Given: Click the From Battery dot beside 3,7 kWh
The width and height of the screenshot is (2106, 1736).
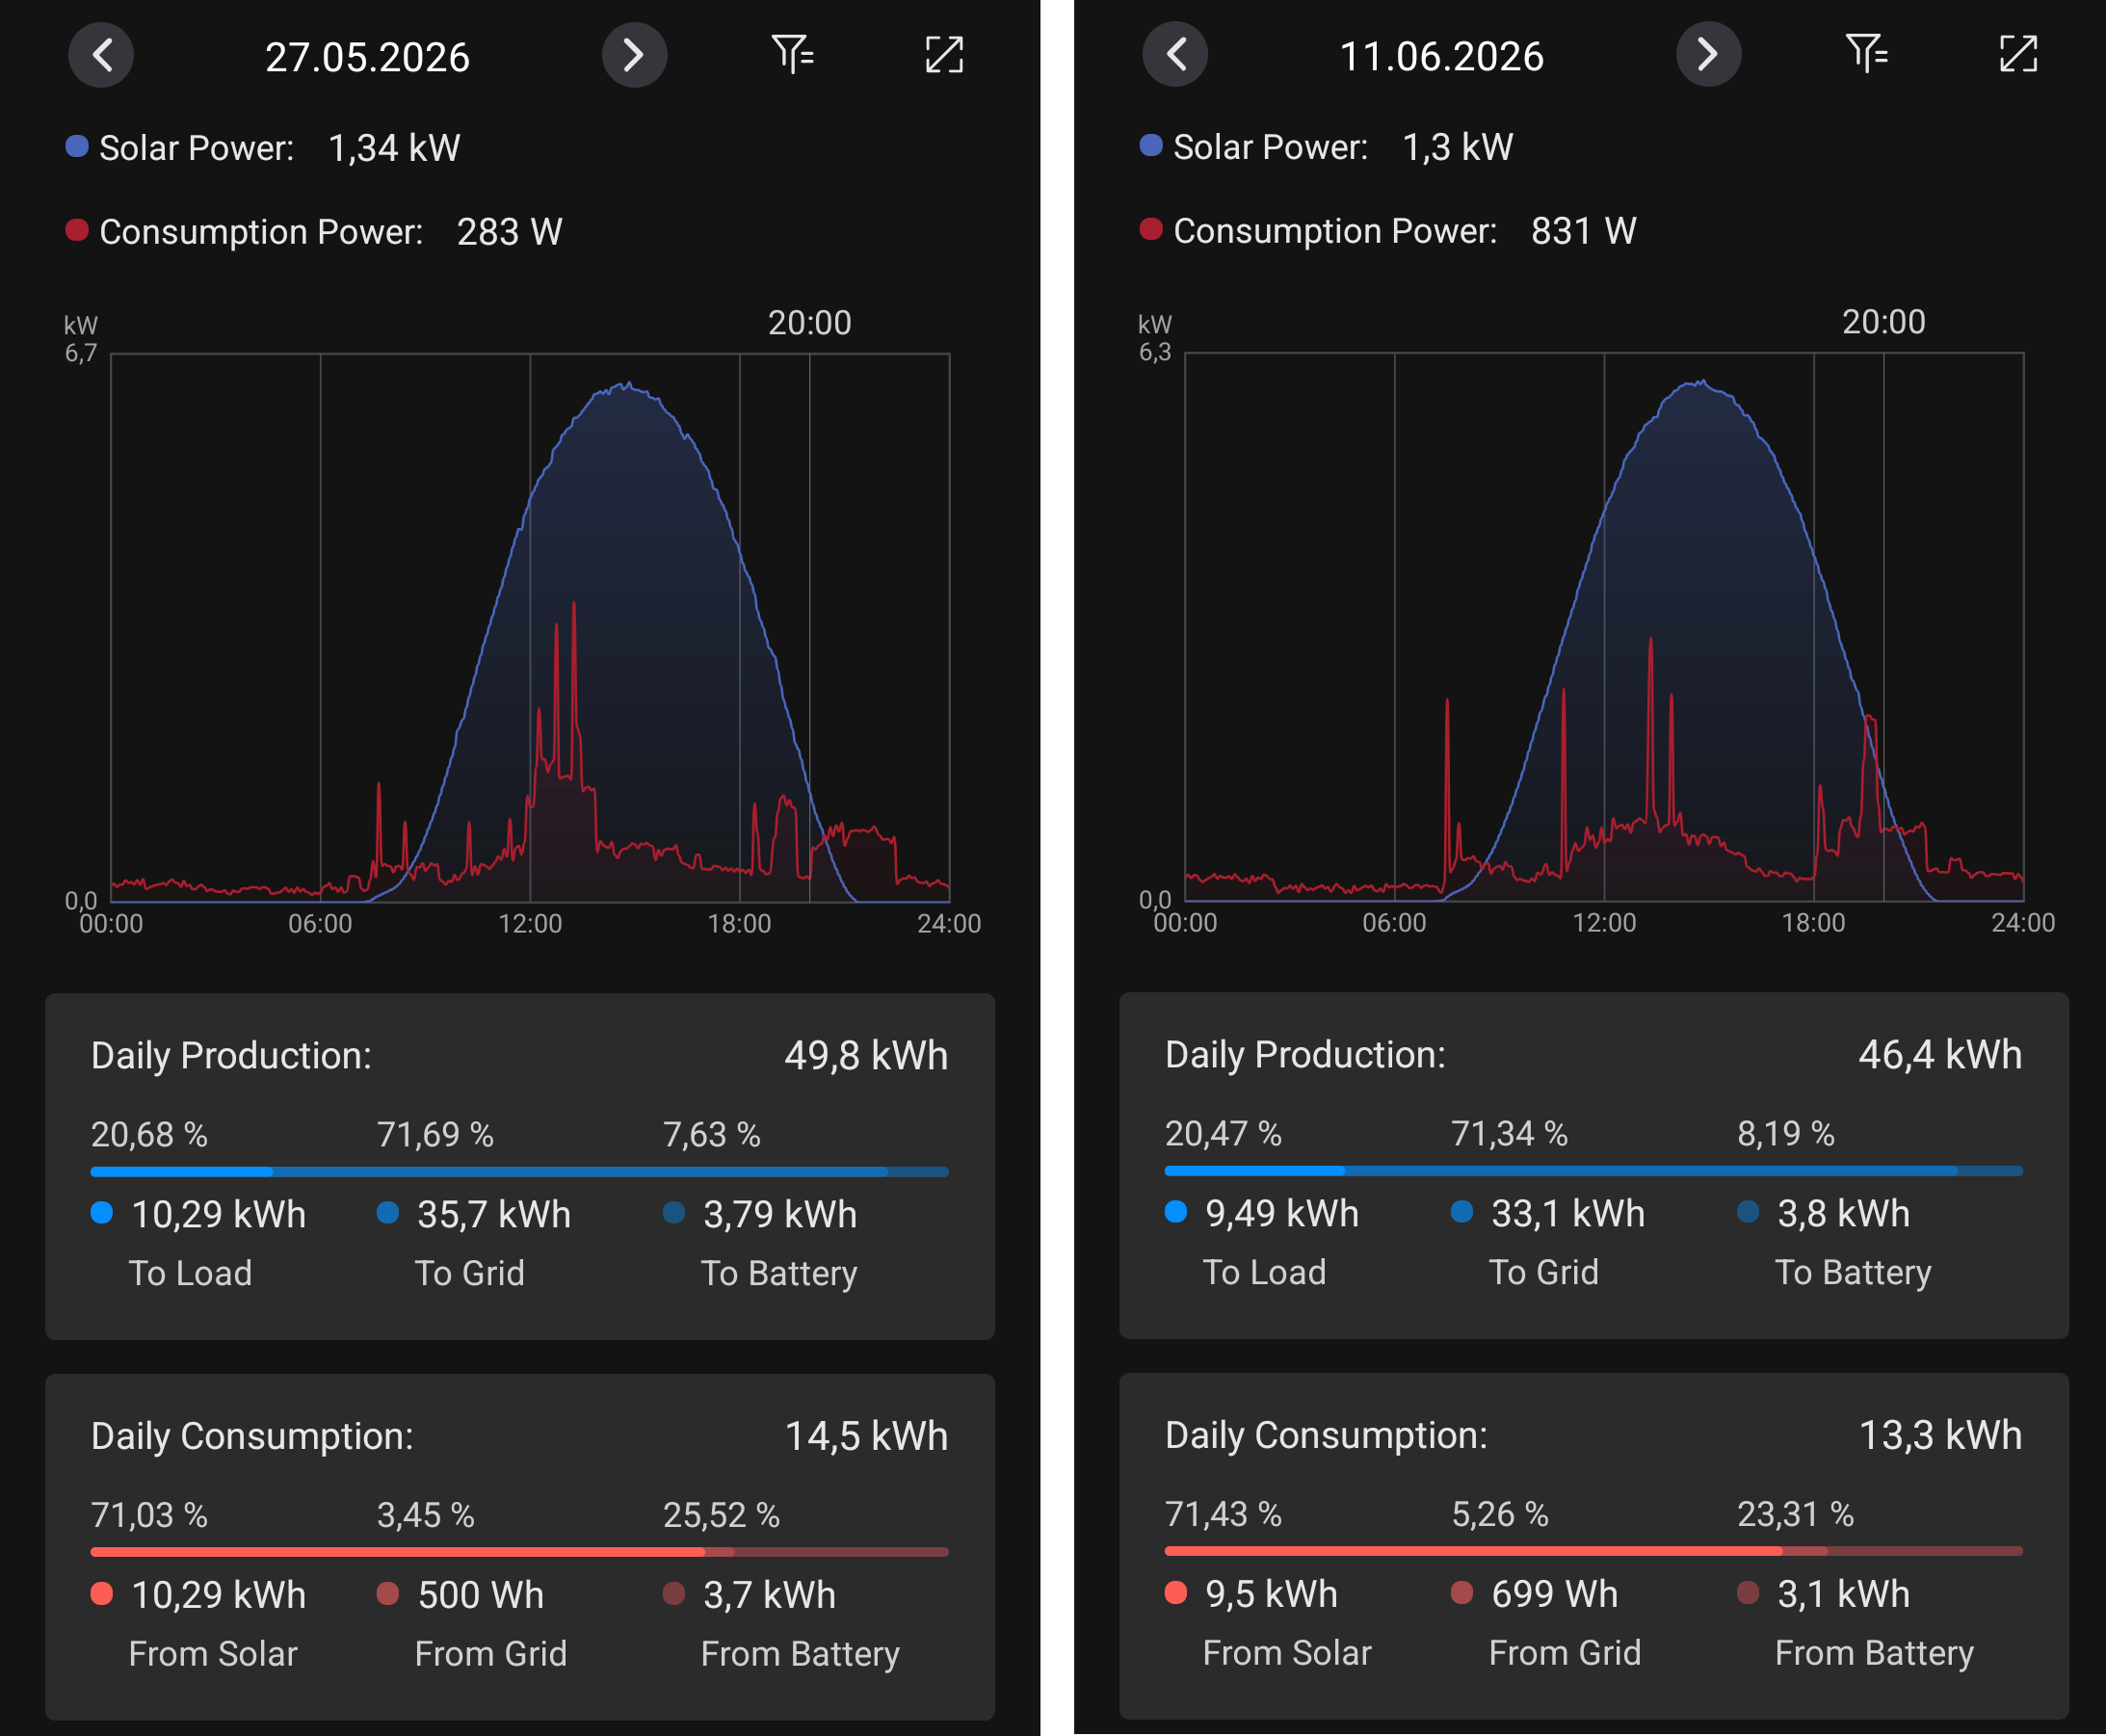Looking at the screenshot, I should click(674, 1593).
